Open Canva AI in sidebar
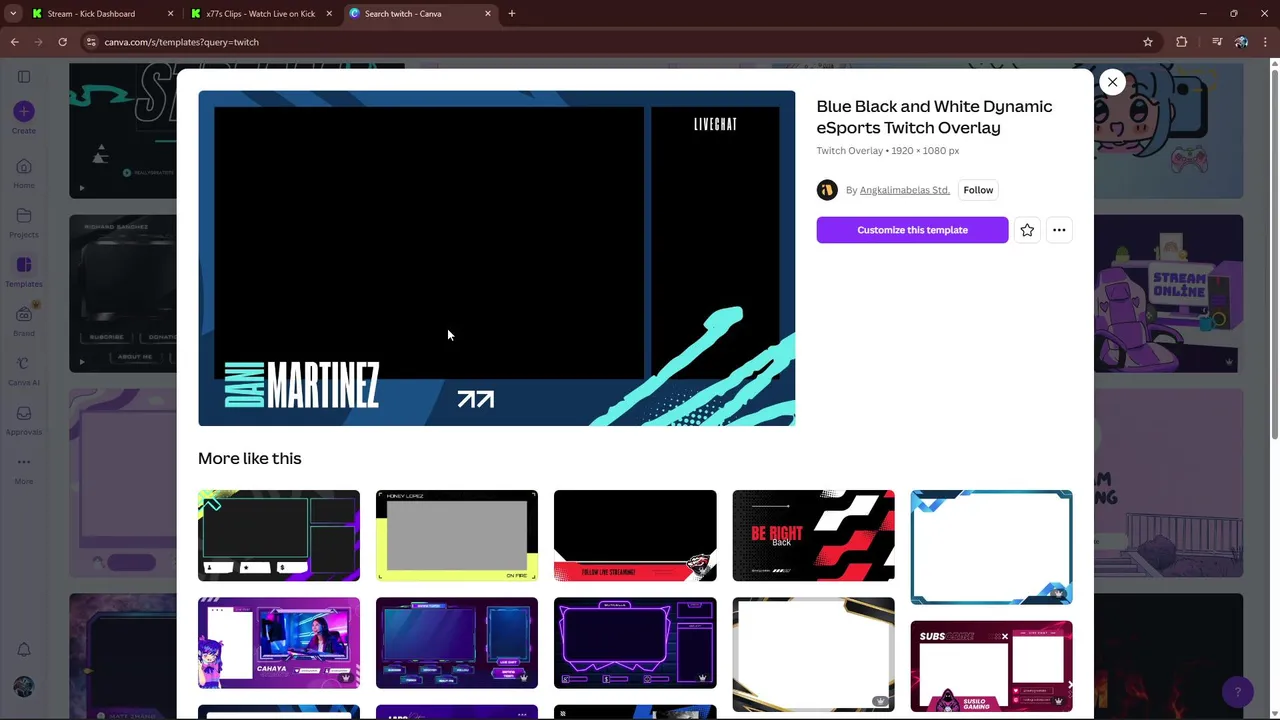Viewport: 1280px width, 720px height. coord(24,369)
